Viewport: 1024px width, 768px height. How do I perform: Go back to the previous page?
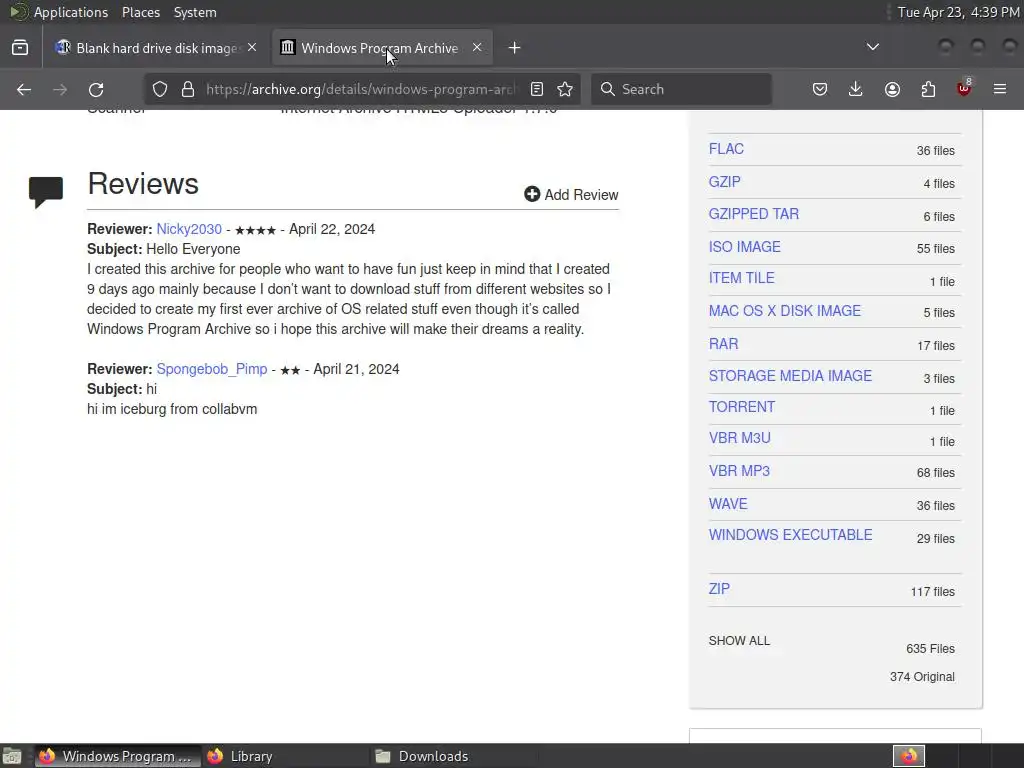[x=24, y=89]
